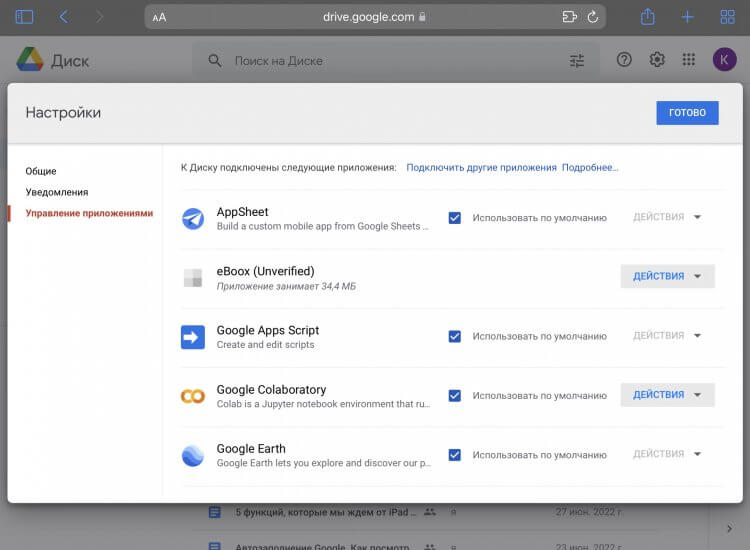
Task: Click the 'eBoox (Unverified)' name
Action: (265, 271)
